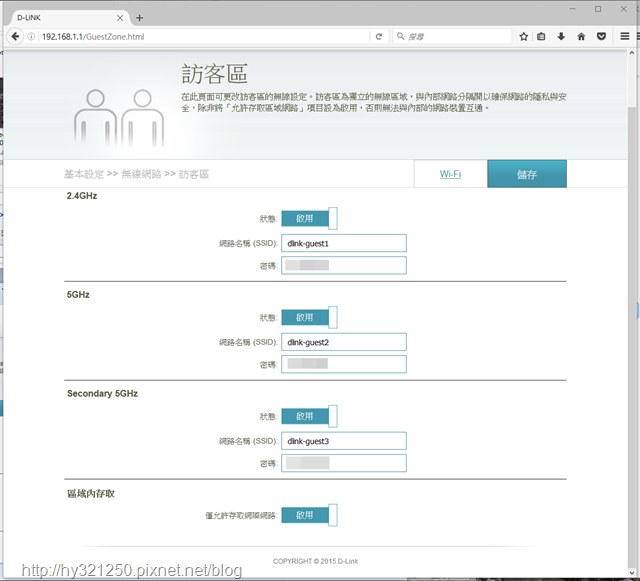Bookmark this page with the star icon
Image resolution: width=640 pixels, height=581 pixels.
(524, 36)
